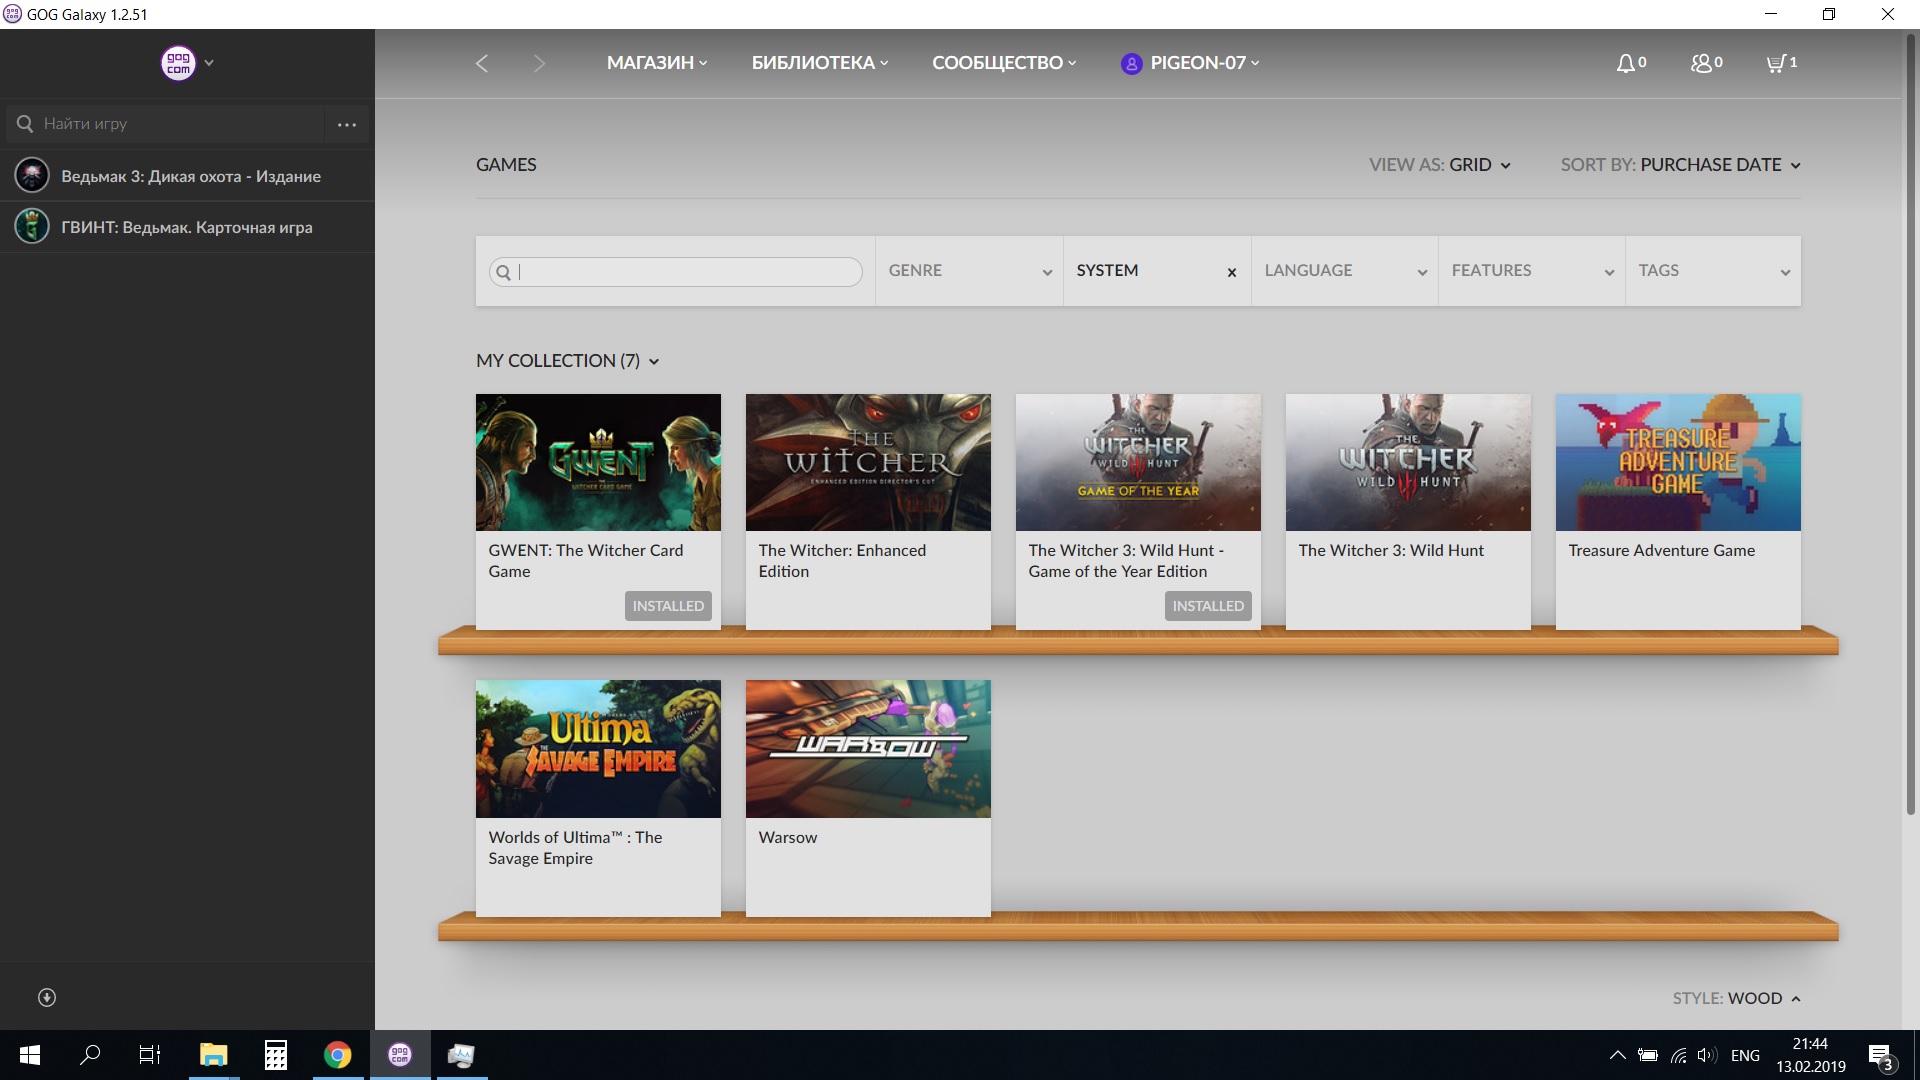
Task: Collapse MY COLLECTION (7) section
Action: (567, 361)
